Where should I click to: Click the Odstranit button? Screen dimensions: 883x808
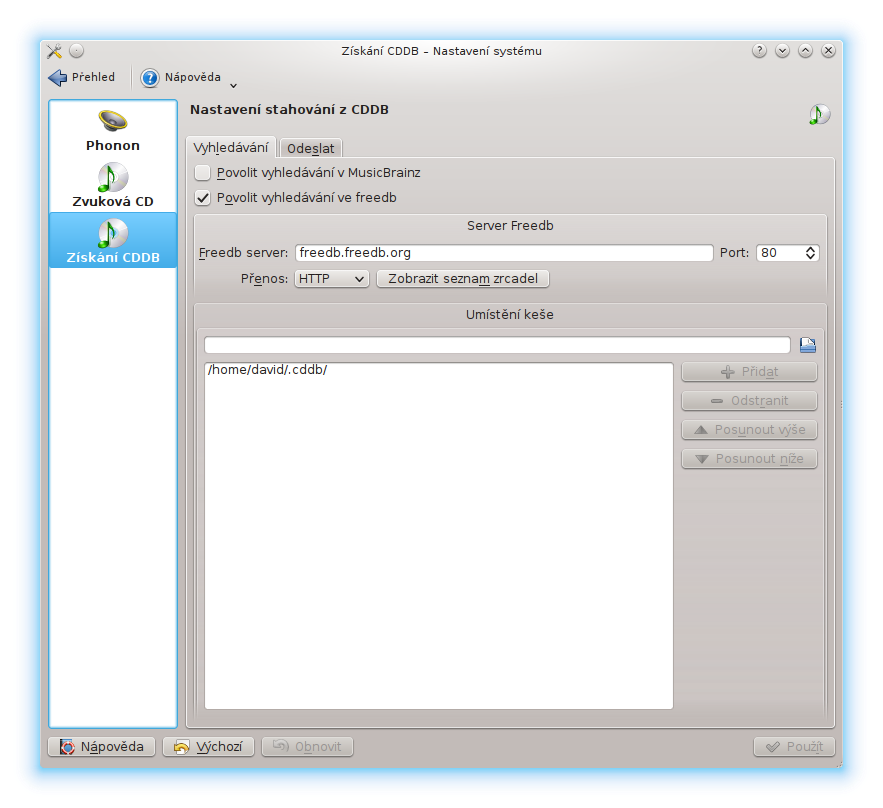(749, 400)
